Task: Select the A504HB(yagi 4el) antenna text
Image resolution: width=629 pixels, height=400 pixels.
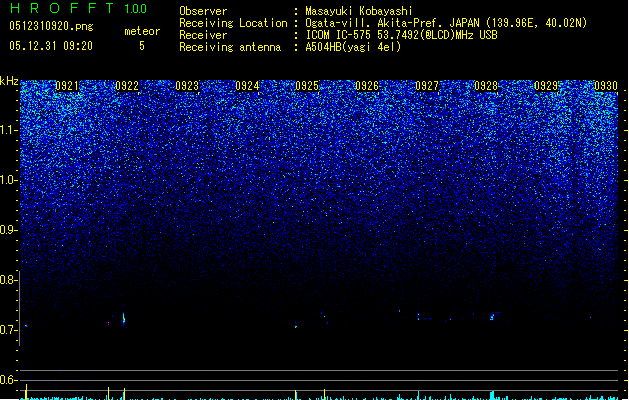Action: pos(353,47)
